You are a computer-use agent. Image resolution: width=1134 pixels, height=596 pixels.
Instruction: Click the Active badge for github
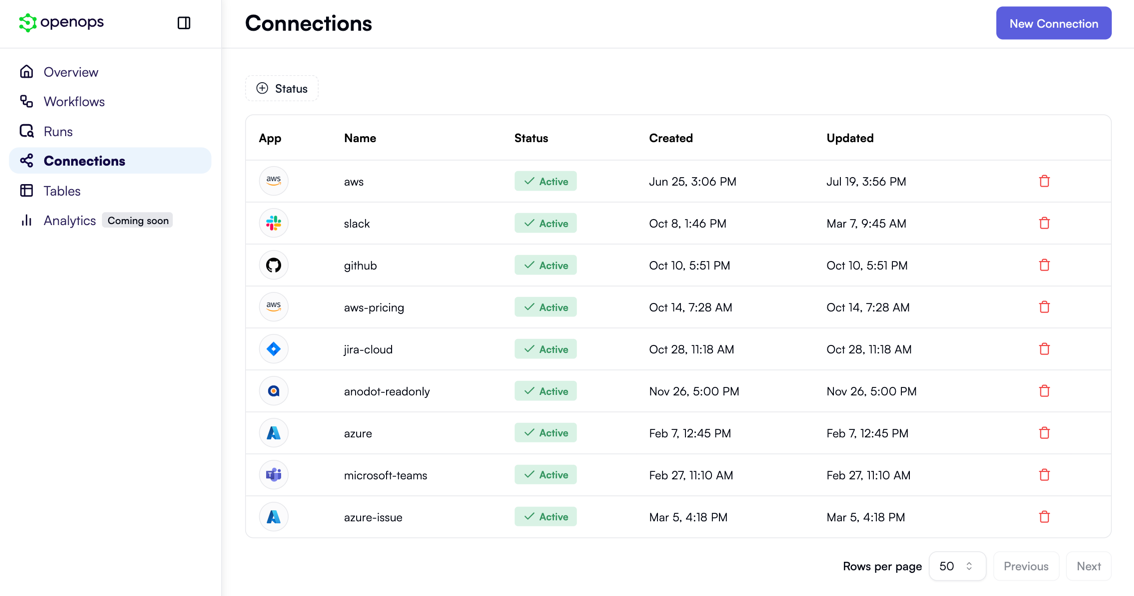pos(545,265)
